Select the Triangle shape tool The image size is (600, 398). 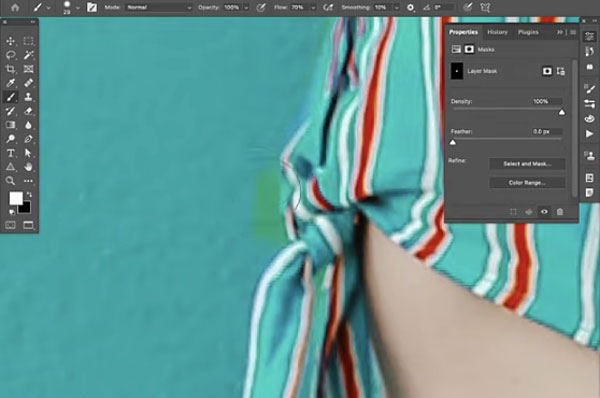coord(10,167)
